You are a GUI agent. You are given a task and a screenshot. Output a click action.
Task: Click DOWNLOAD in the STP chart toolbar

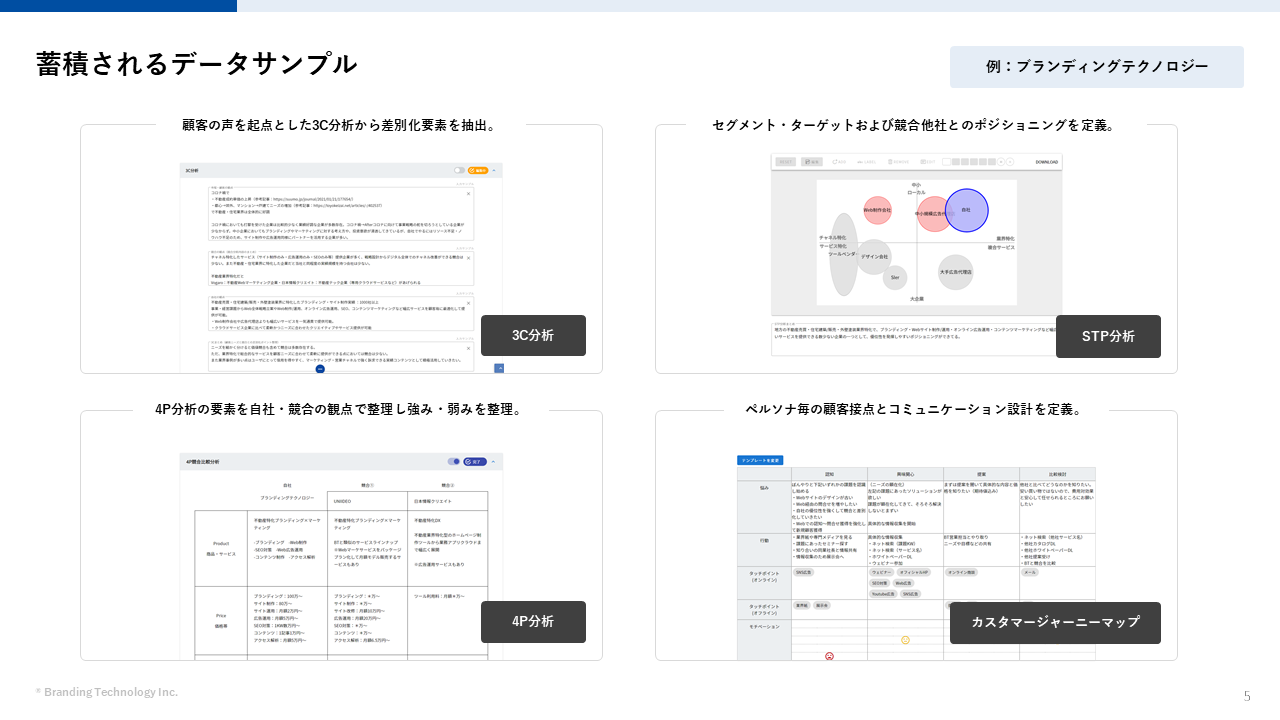[x=1046, y=161]
